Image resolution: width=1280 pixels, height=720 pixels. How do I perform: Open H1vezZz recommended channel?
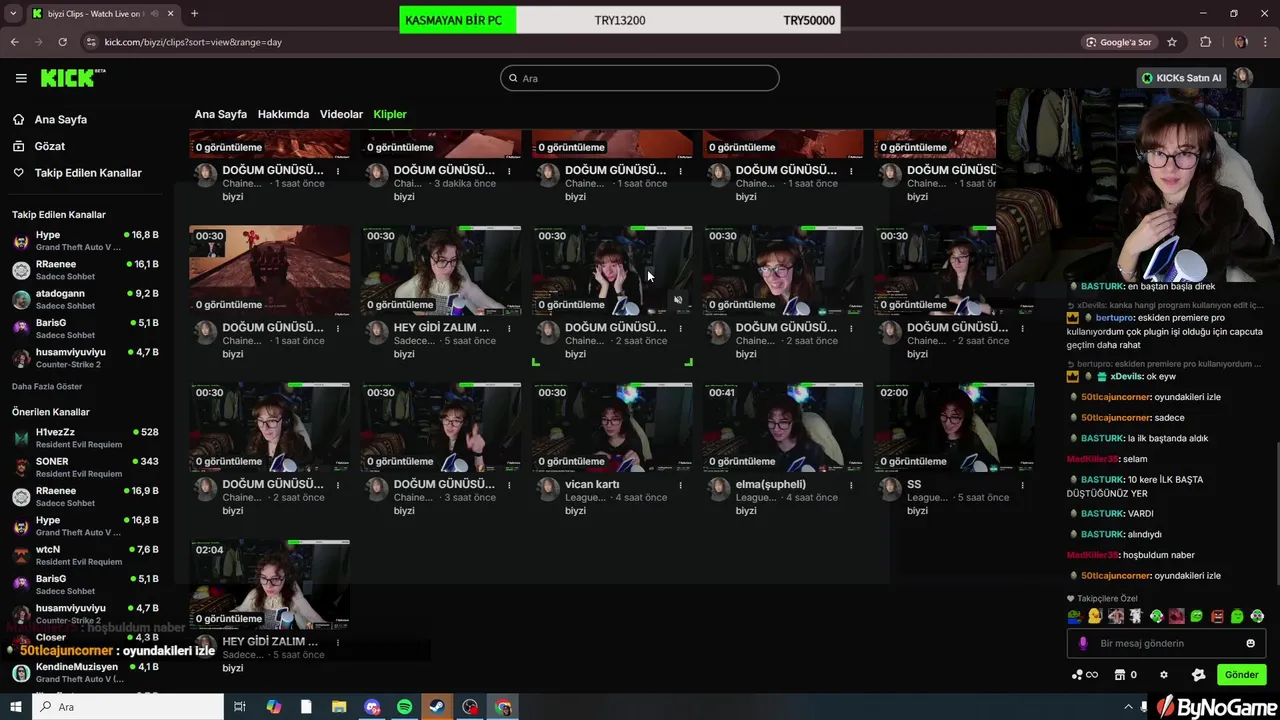point(85,438)
